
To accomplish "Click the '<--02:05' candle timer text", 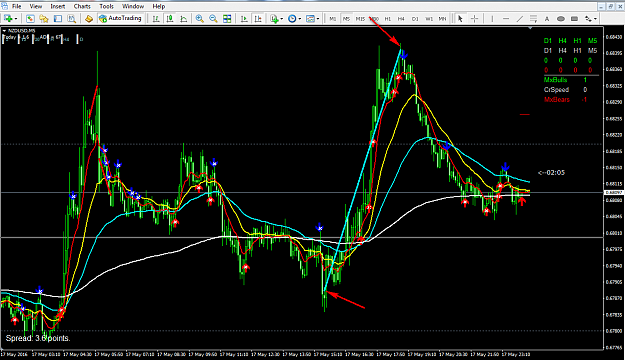I will (551, 173).
